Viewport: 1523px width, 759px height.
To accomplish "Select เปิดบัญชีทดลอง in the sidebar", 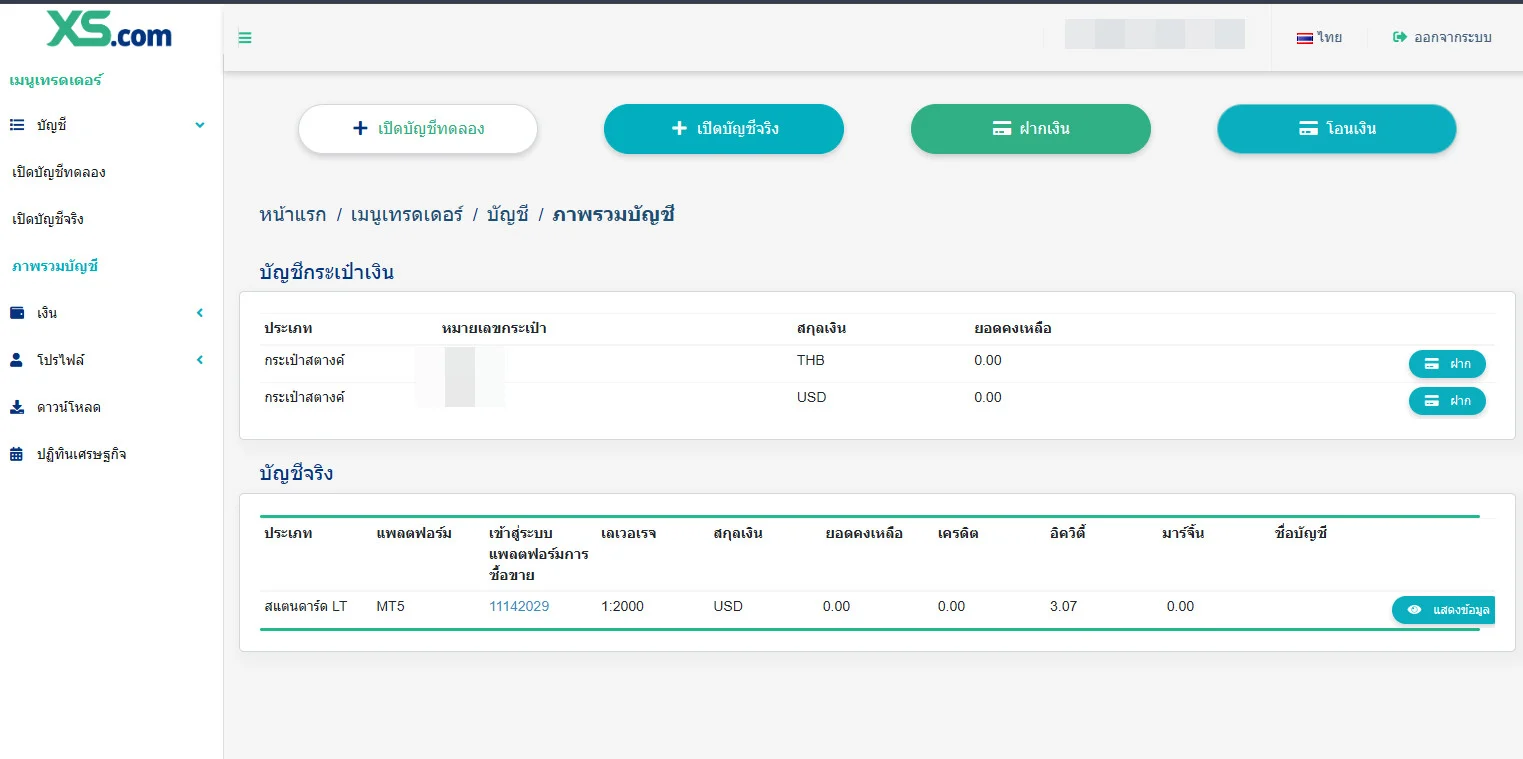I will click(x=59, y=172).
